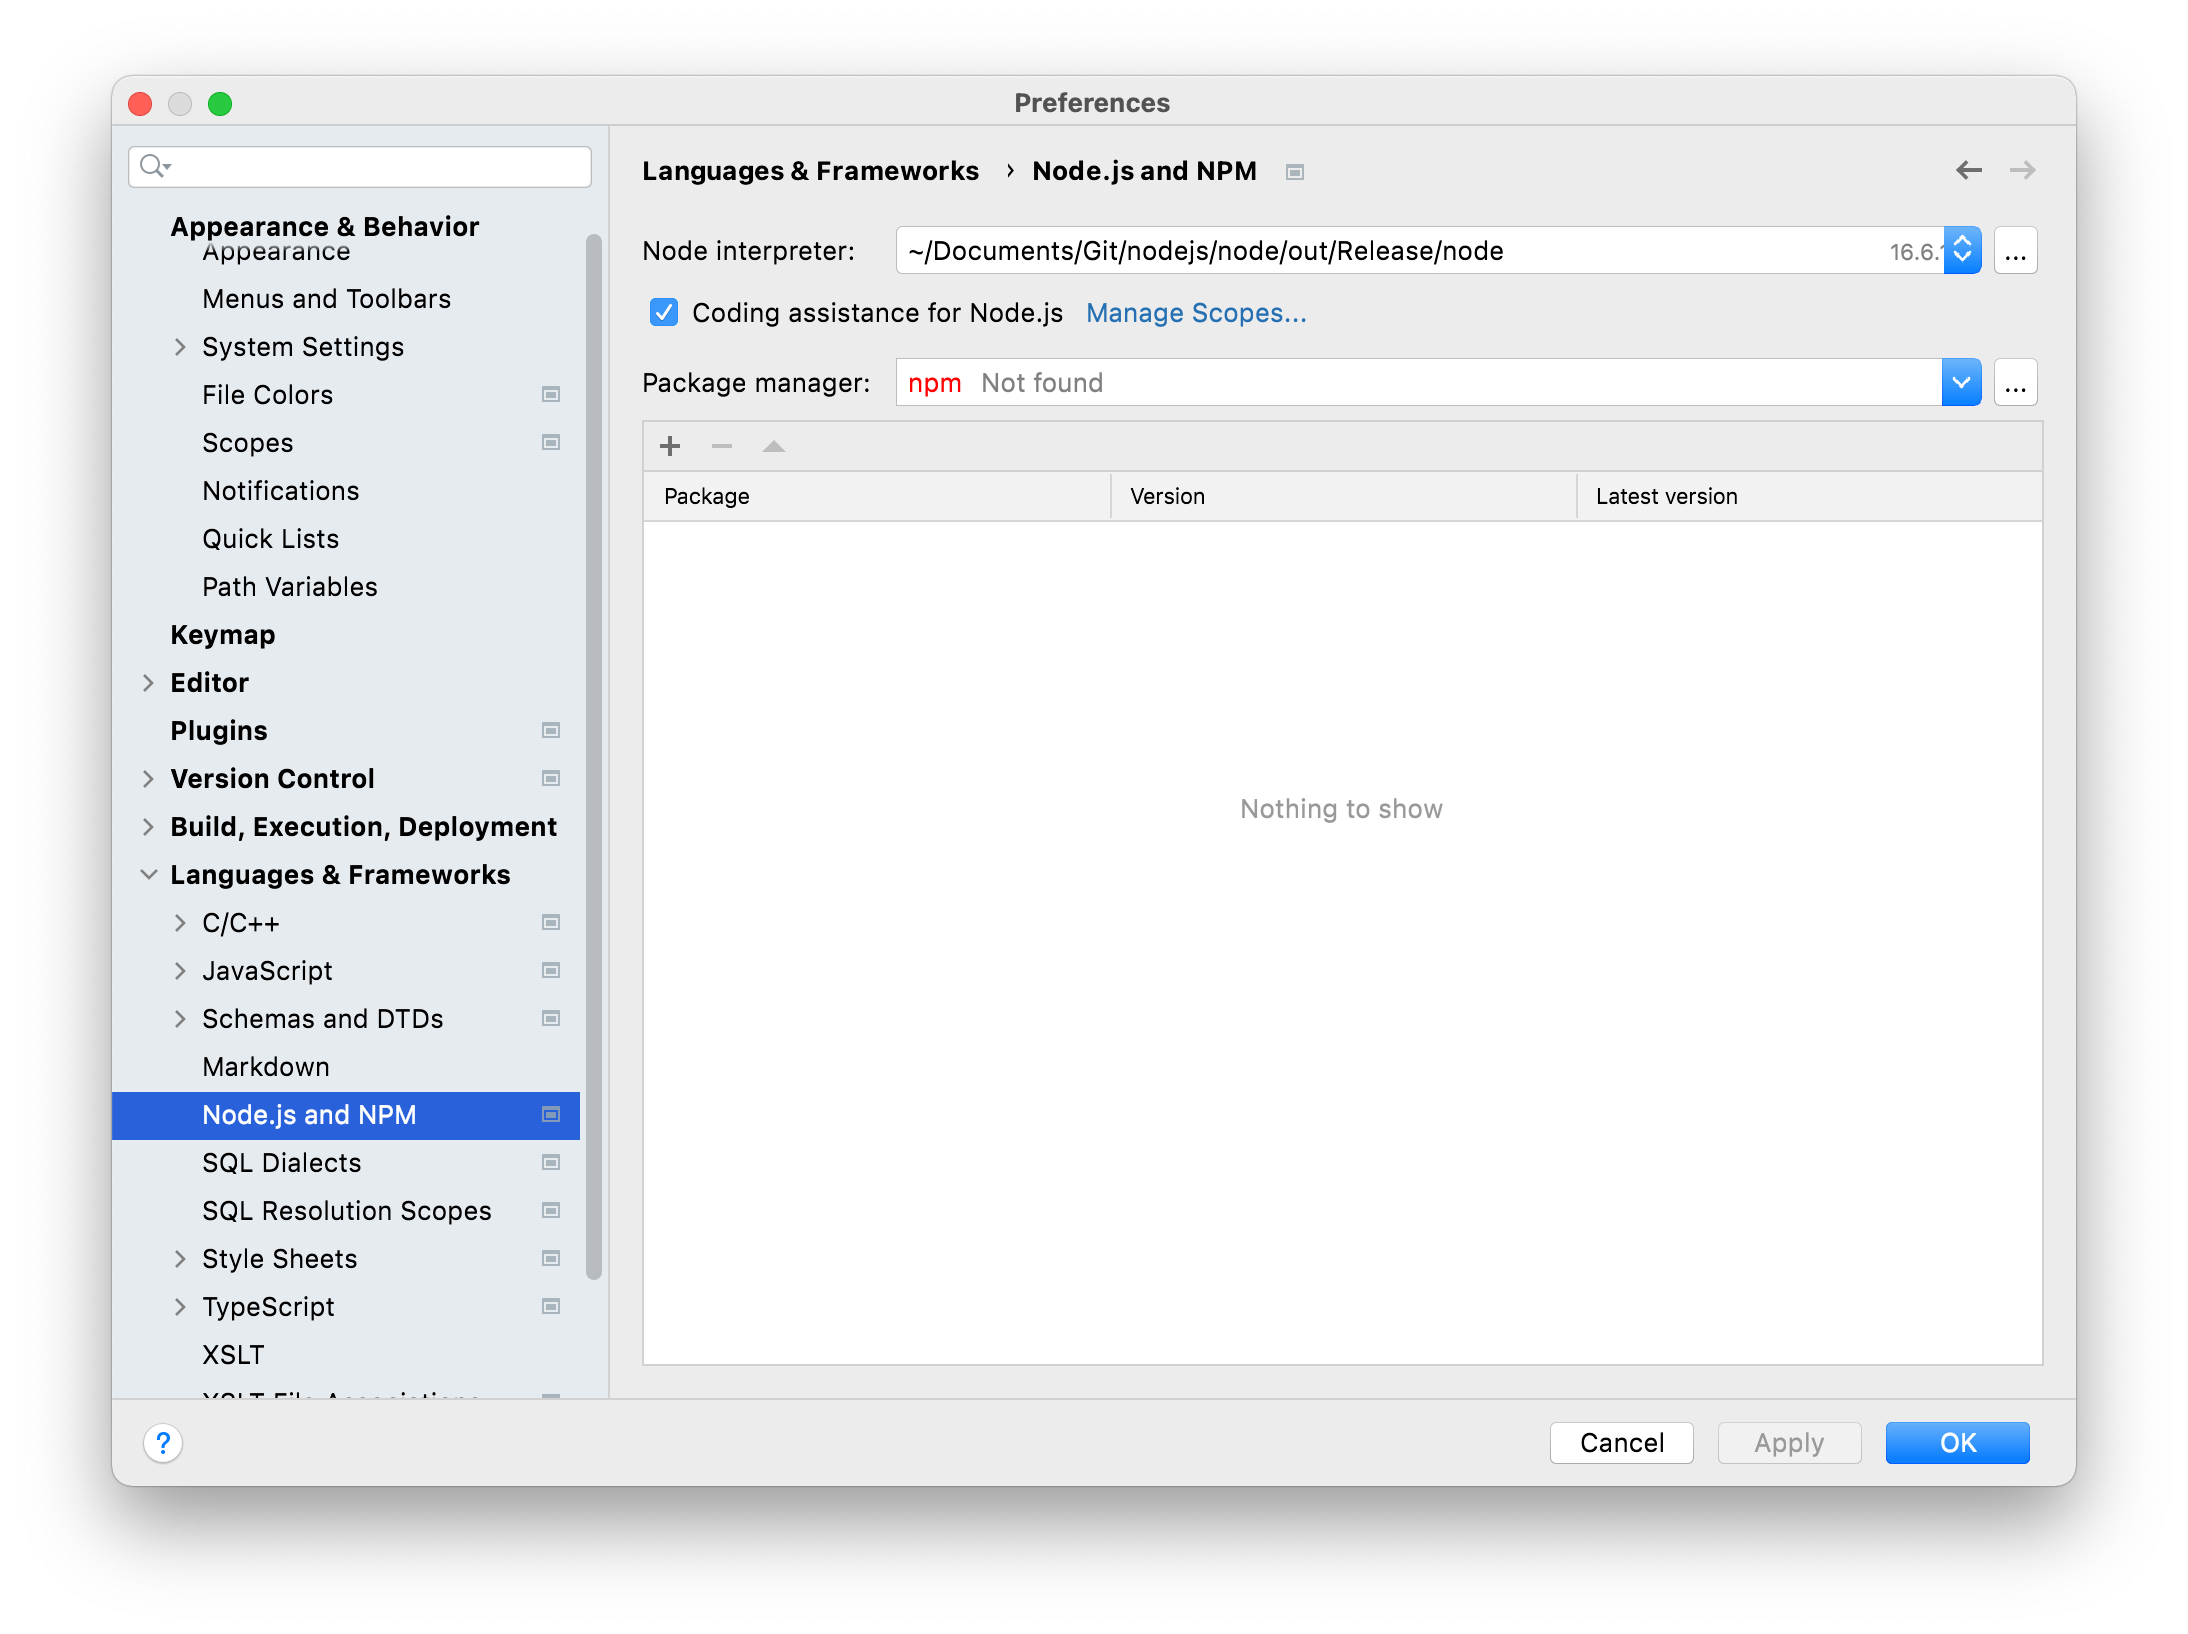The width and height of the screenshot is (2188, 1634).
Task: Browse for package manager with ellipsis button
Action: tap(2015, 382)
